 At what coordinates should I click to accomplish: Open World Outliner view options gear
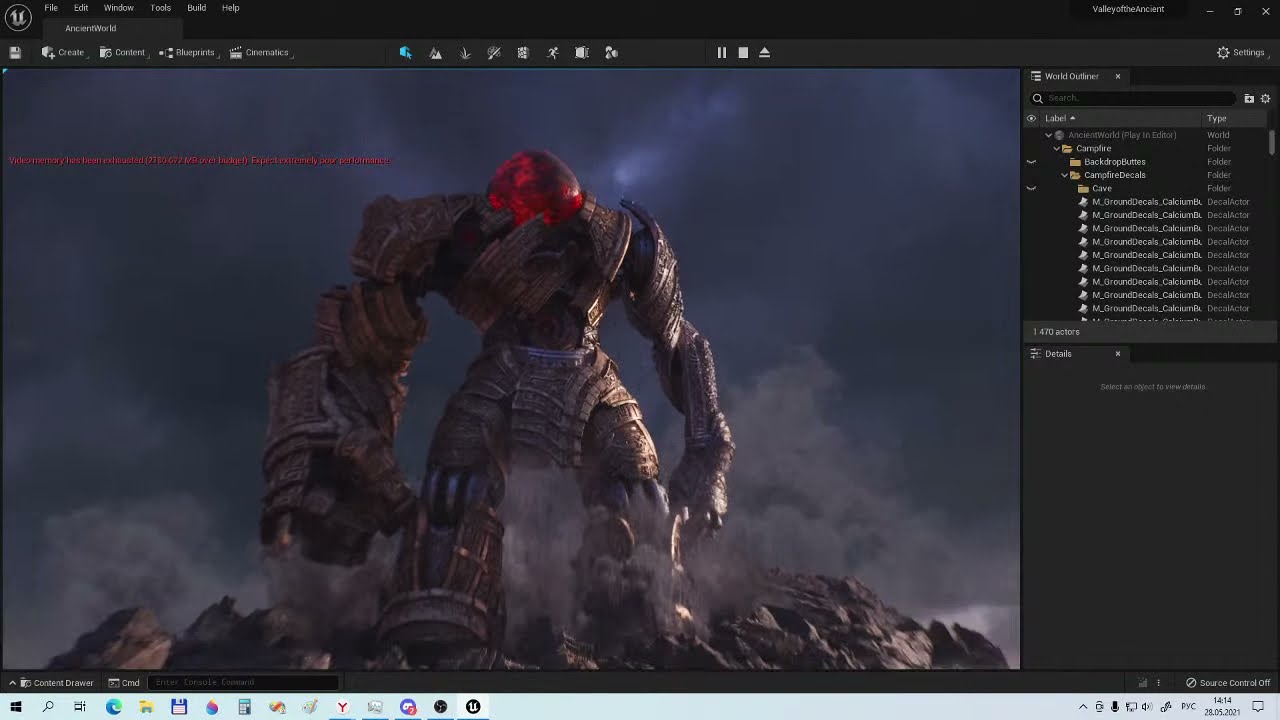point(1265,98)
